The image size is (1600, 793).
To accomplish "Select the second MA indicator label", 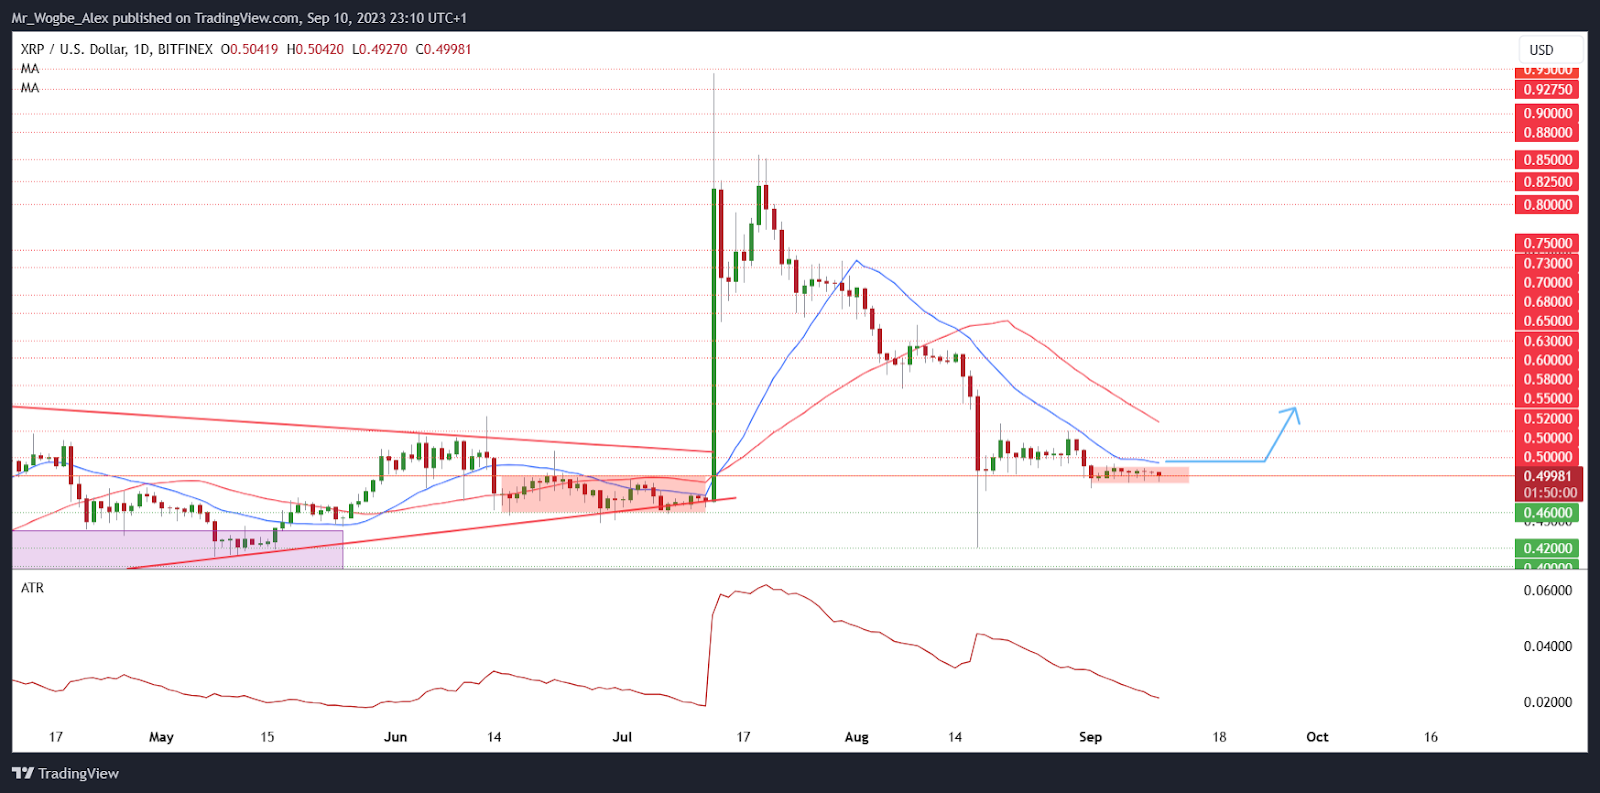I will (x=30, y=88).
